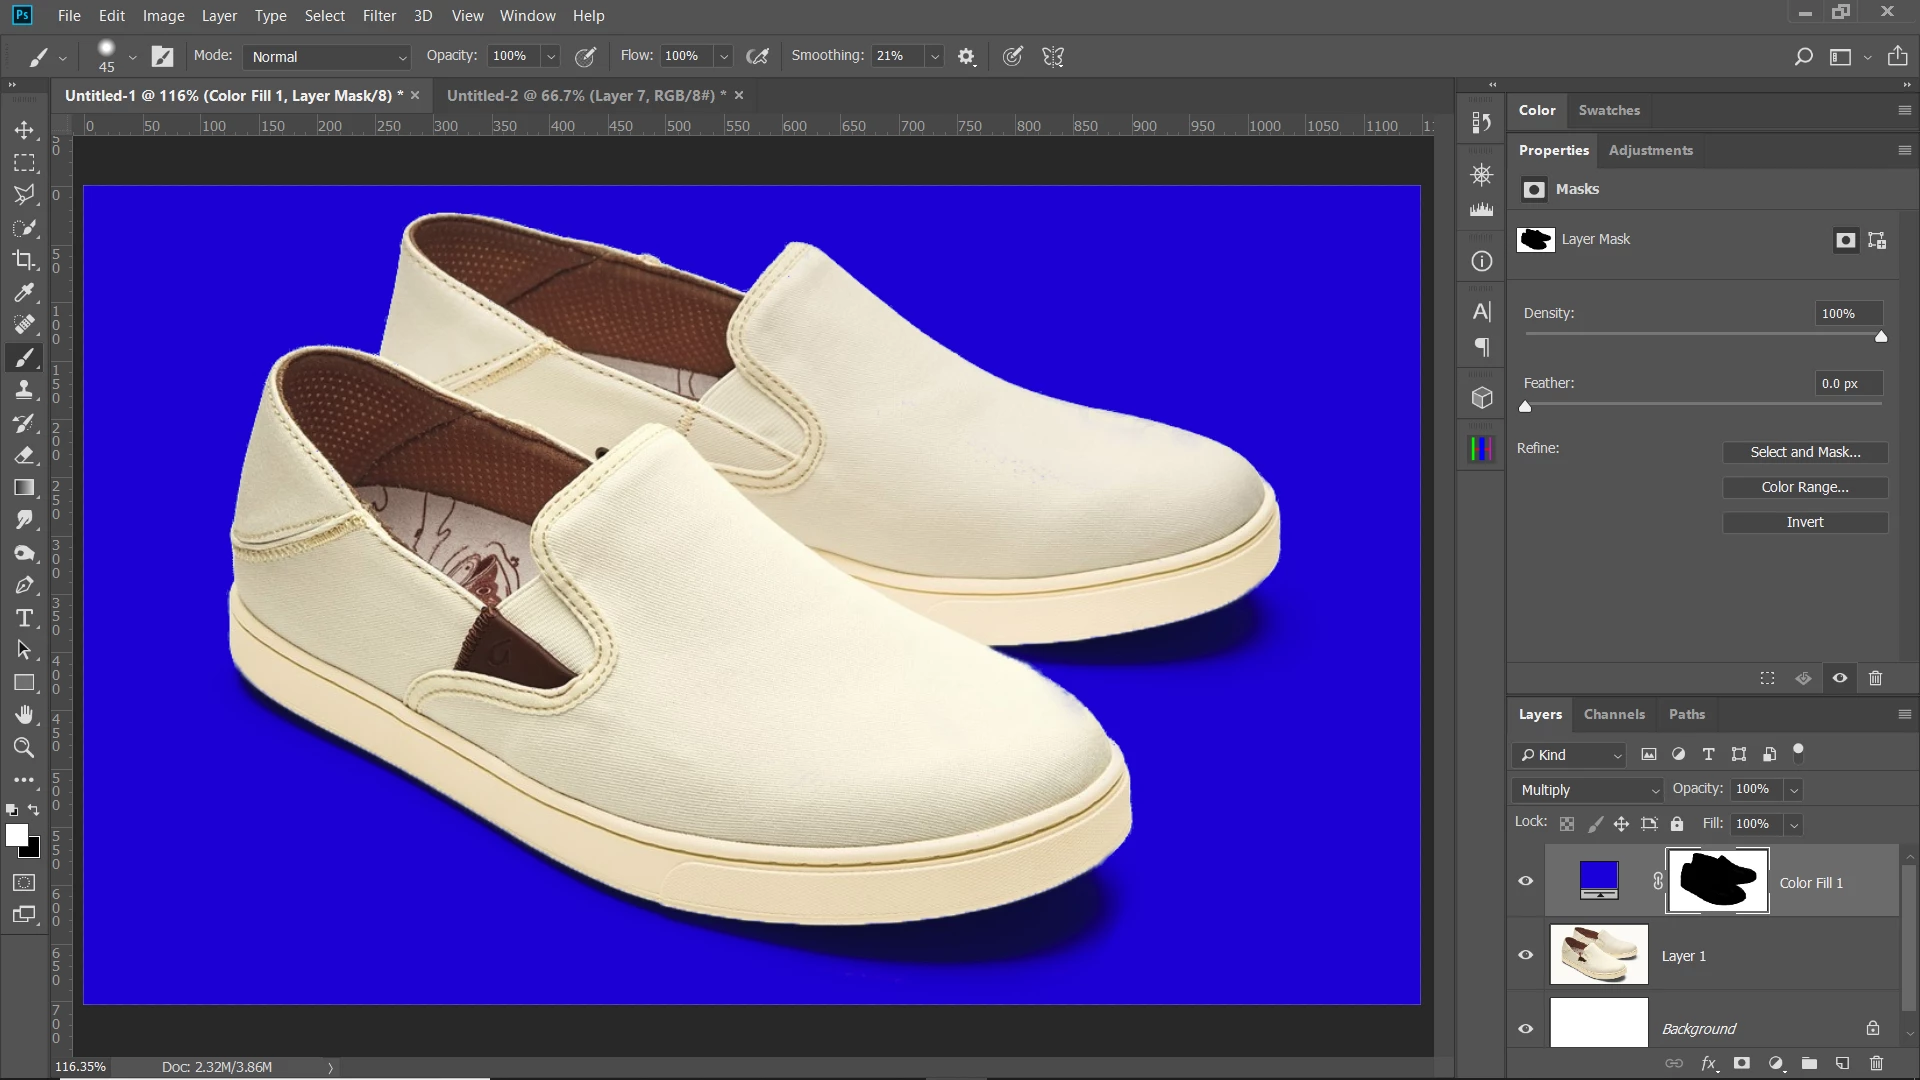Select the Horizontal Type tool
Screen dimensions: 1920x1080
coord(24,618)
